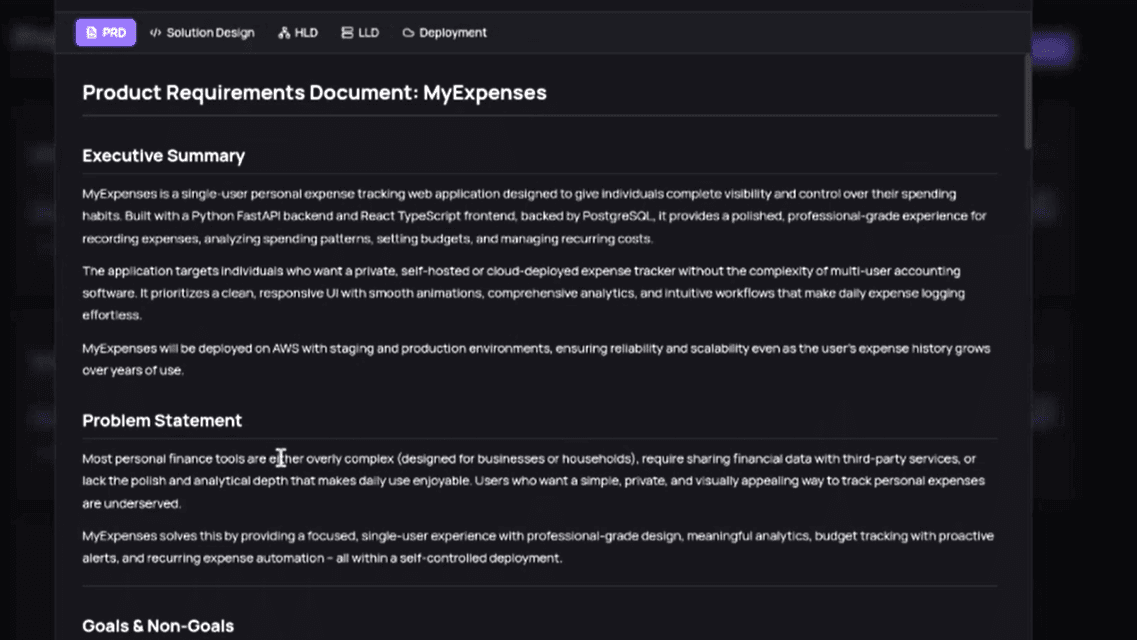Click the PRD document icon

tap(91, 33)
